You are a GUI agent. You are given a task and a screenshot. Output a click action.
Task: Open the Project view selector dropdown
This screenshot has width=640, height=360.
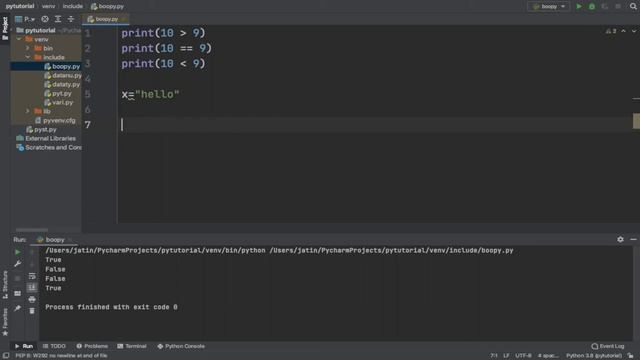click(x=25, y=19)
